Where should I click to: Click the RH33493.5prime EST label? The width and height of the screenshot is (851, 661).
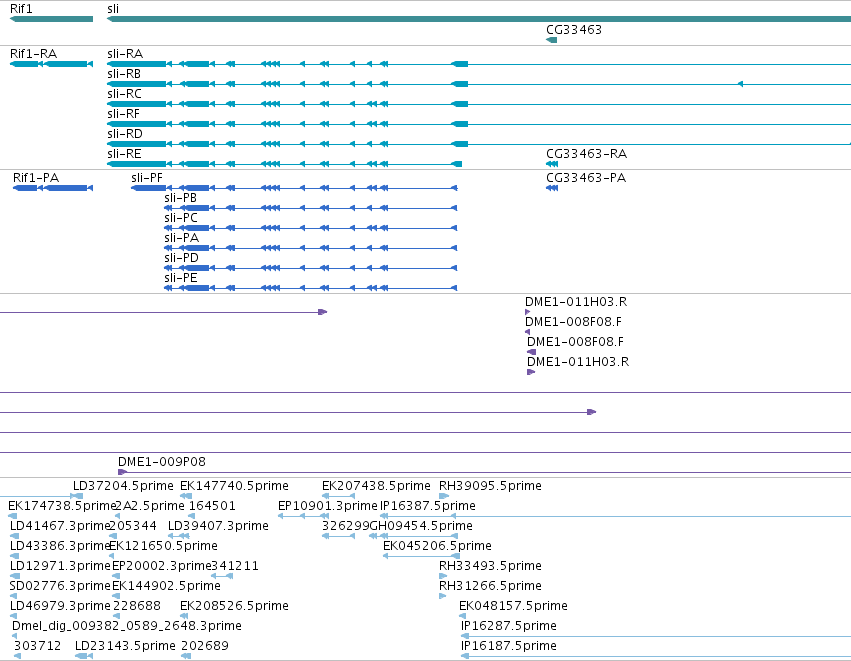pyautogui.click(x=490, y=566)
